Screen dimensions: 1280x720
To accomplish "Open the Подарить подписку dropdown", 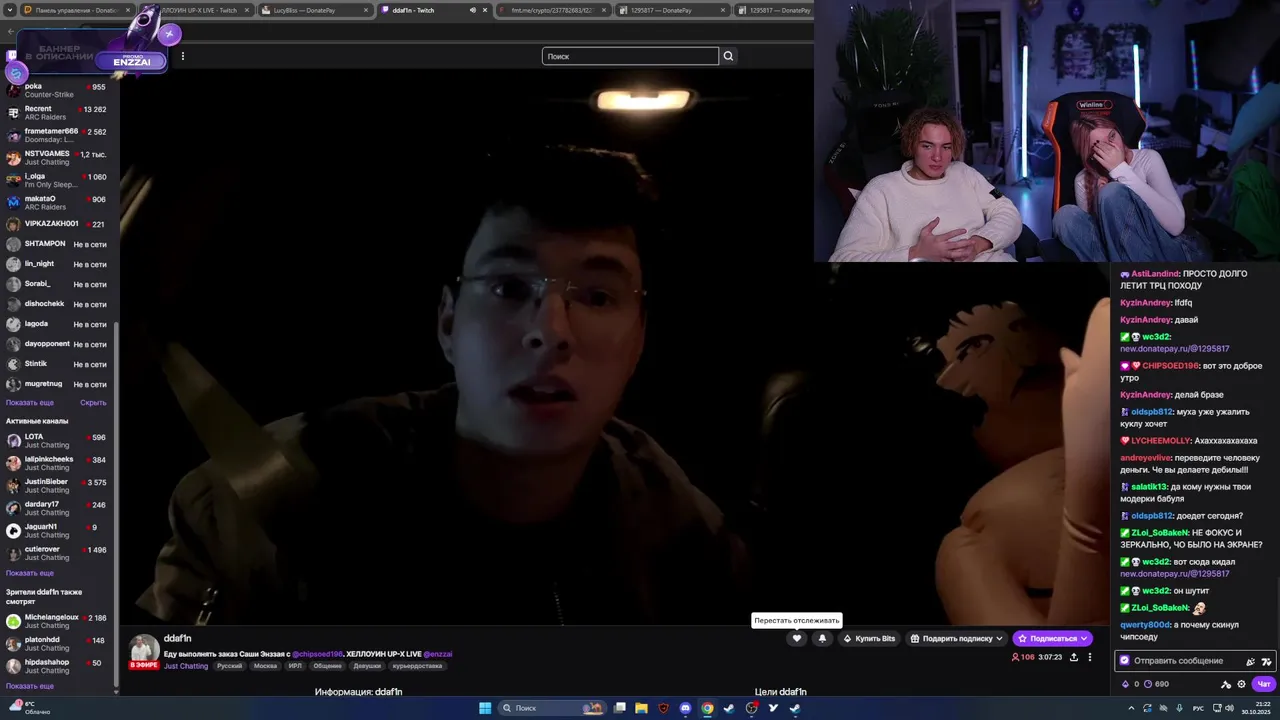I will pyautogui.click(x=956, y=638).
